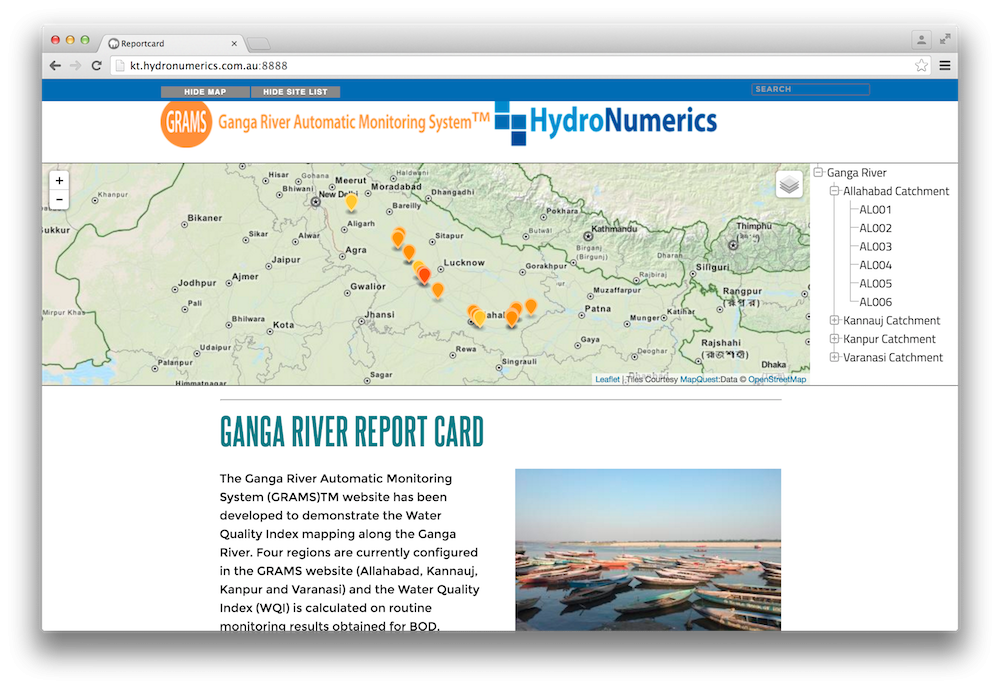
Task: Select site AL004 in the tree
Action: [875, 265]
